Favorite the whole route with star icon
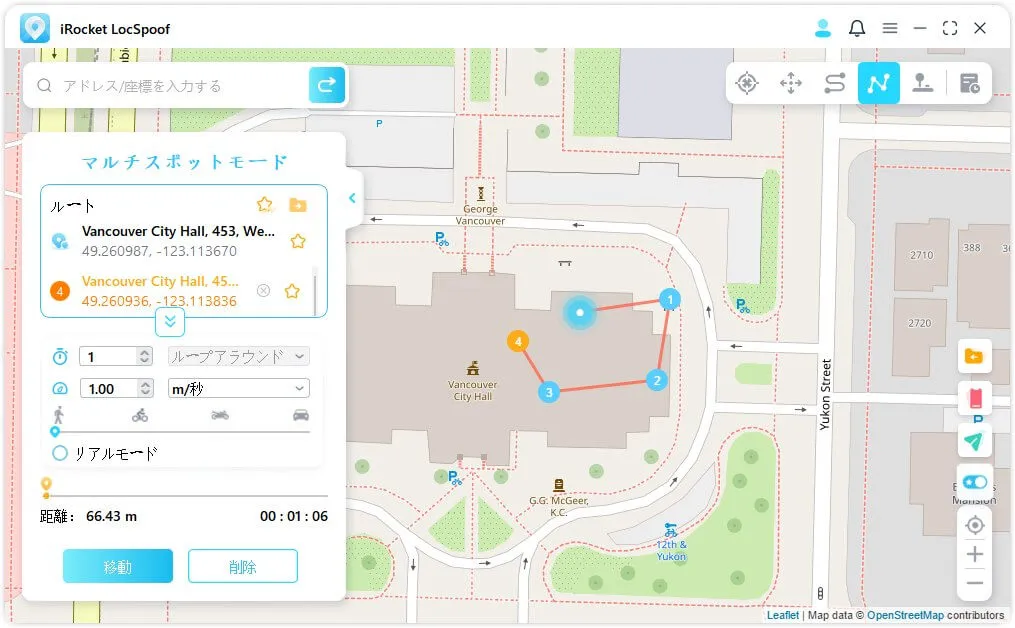1015x628 pixels. tap(265, 205)
